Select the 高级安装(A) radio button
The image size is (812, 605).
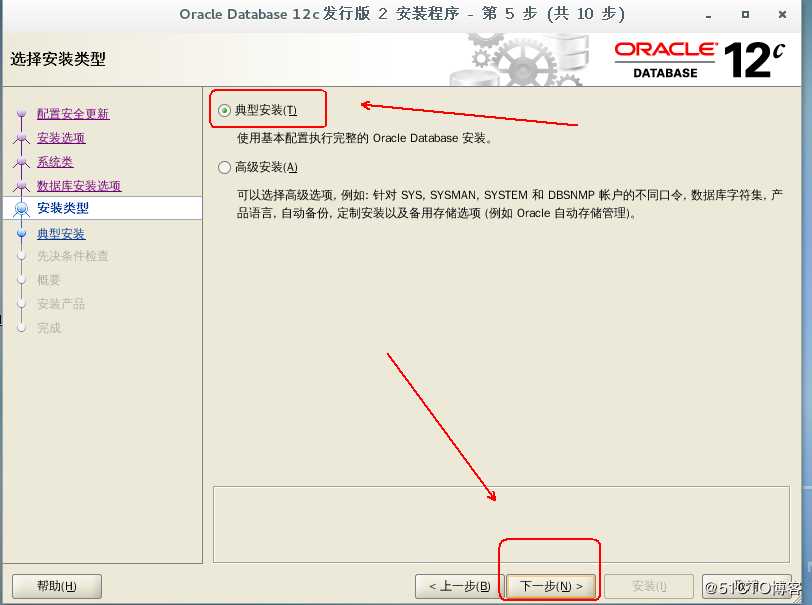[x=224, y=167]
